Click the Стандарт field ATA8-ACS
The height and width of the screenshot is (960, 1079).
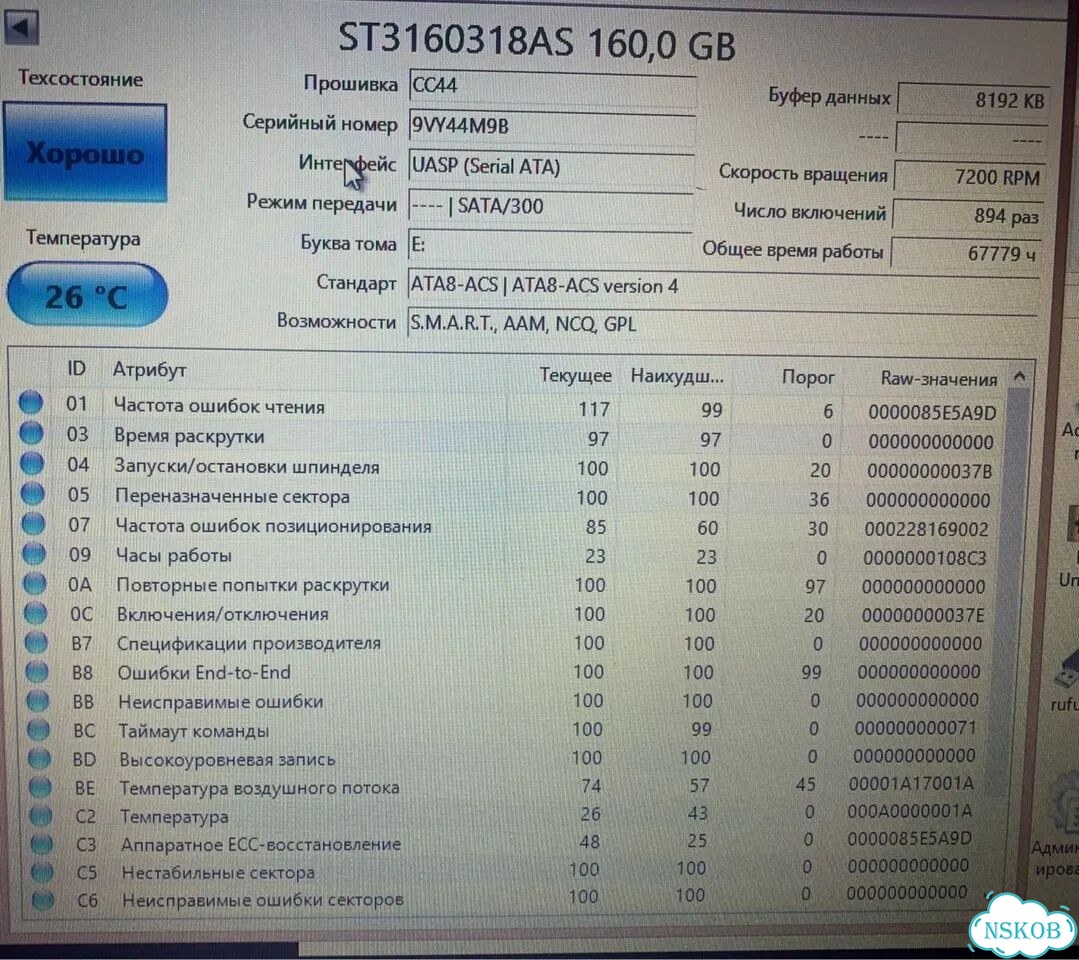[x=723, y=286]
